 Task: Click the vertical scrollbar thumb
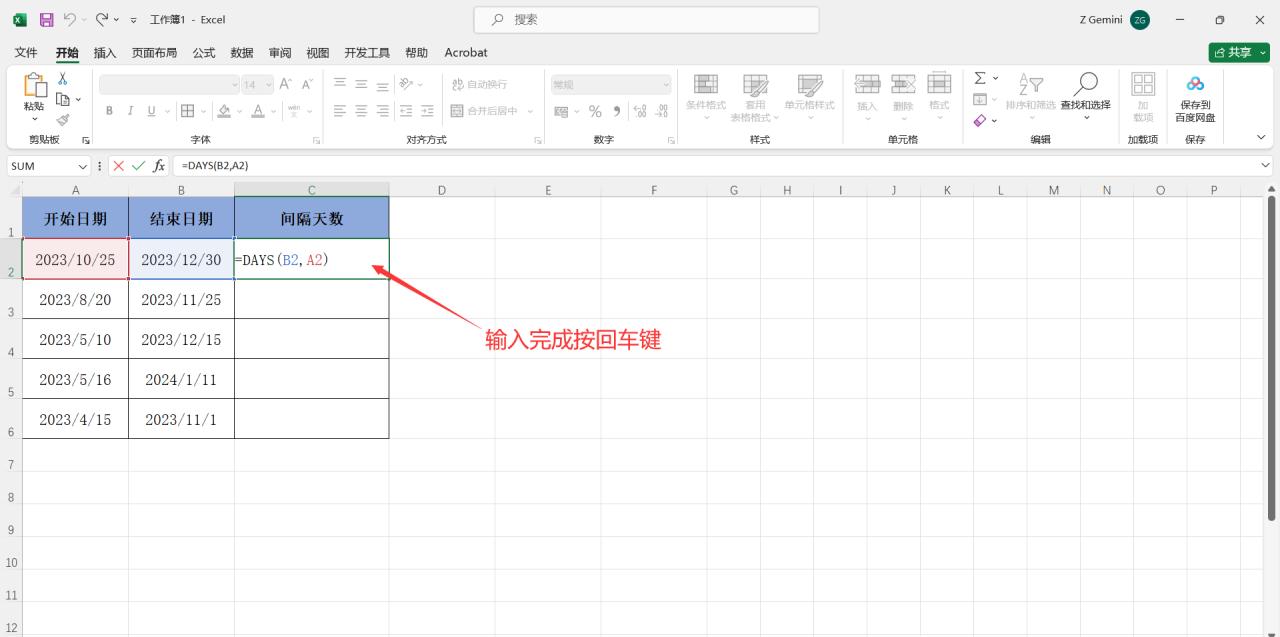tap(1272, 360)
